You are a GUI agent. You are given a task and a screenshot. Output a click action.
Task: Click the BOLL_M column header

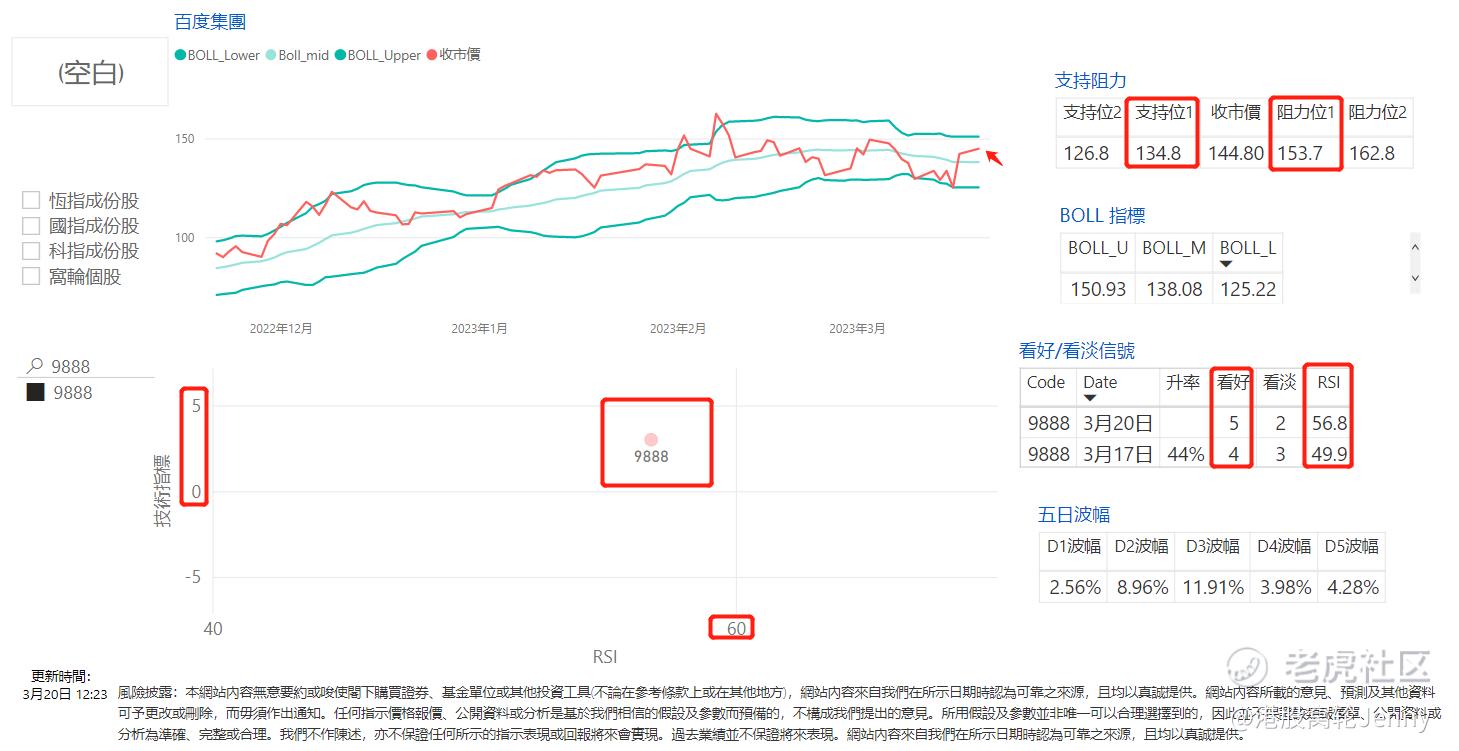(x=1174, y=248)
